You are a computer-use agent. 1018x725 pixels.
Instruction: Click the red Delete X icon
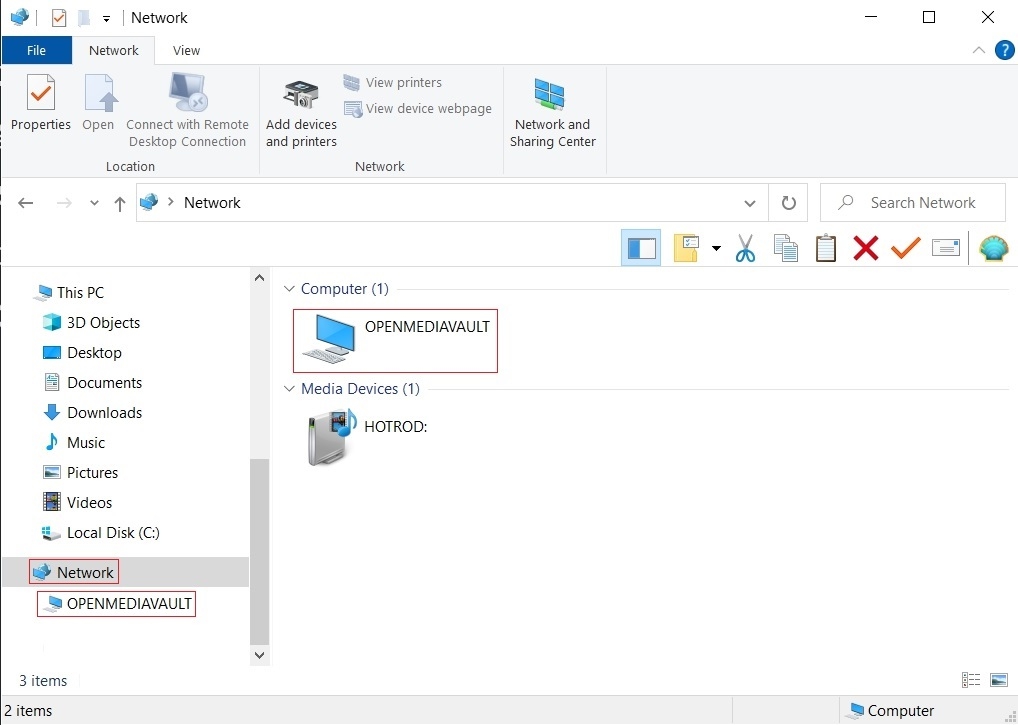pyautogui.click(x=865, y=248)
